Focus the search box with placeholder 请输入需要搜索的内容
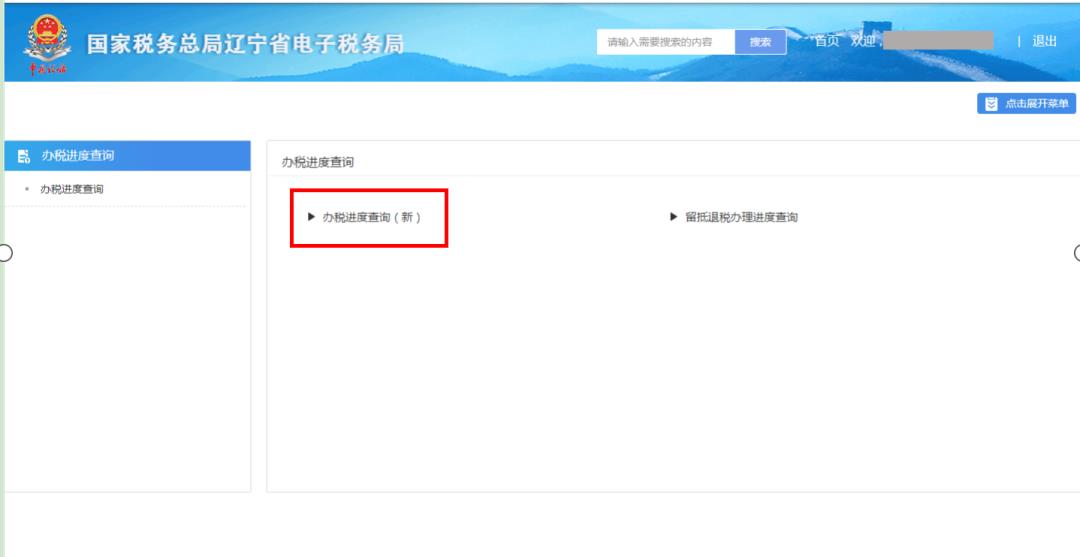This screenshot has width=1080, height=557. click(665, 42)
